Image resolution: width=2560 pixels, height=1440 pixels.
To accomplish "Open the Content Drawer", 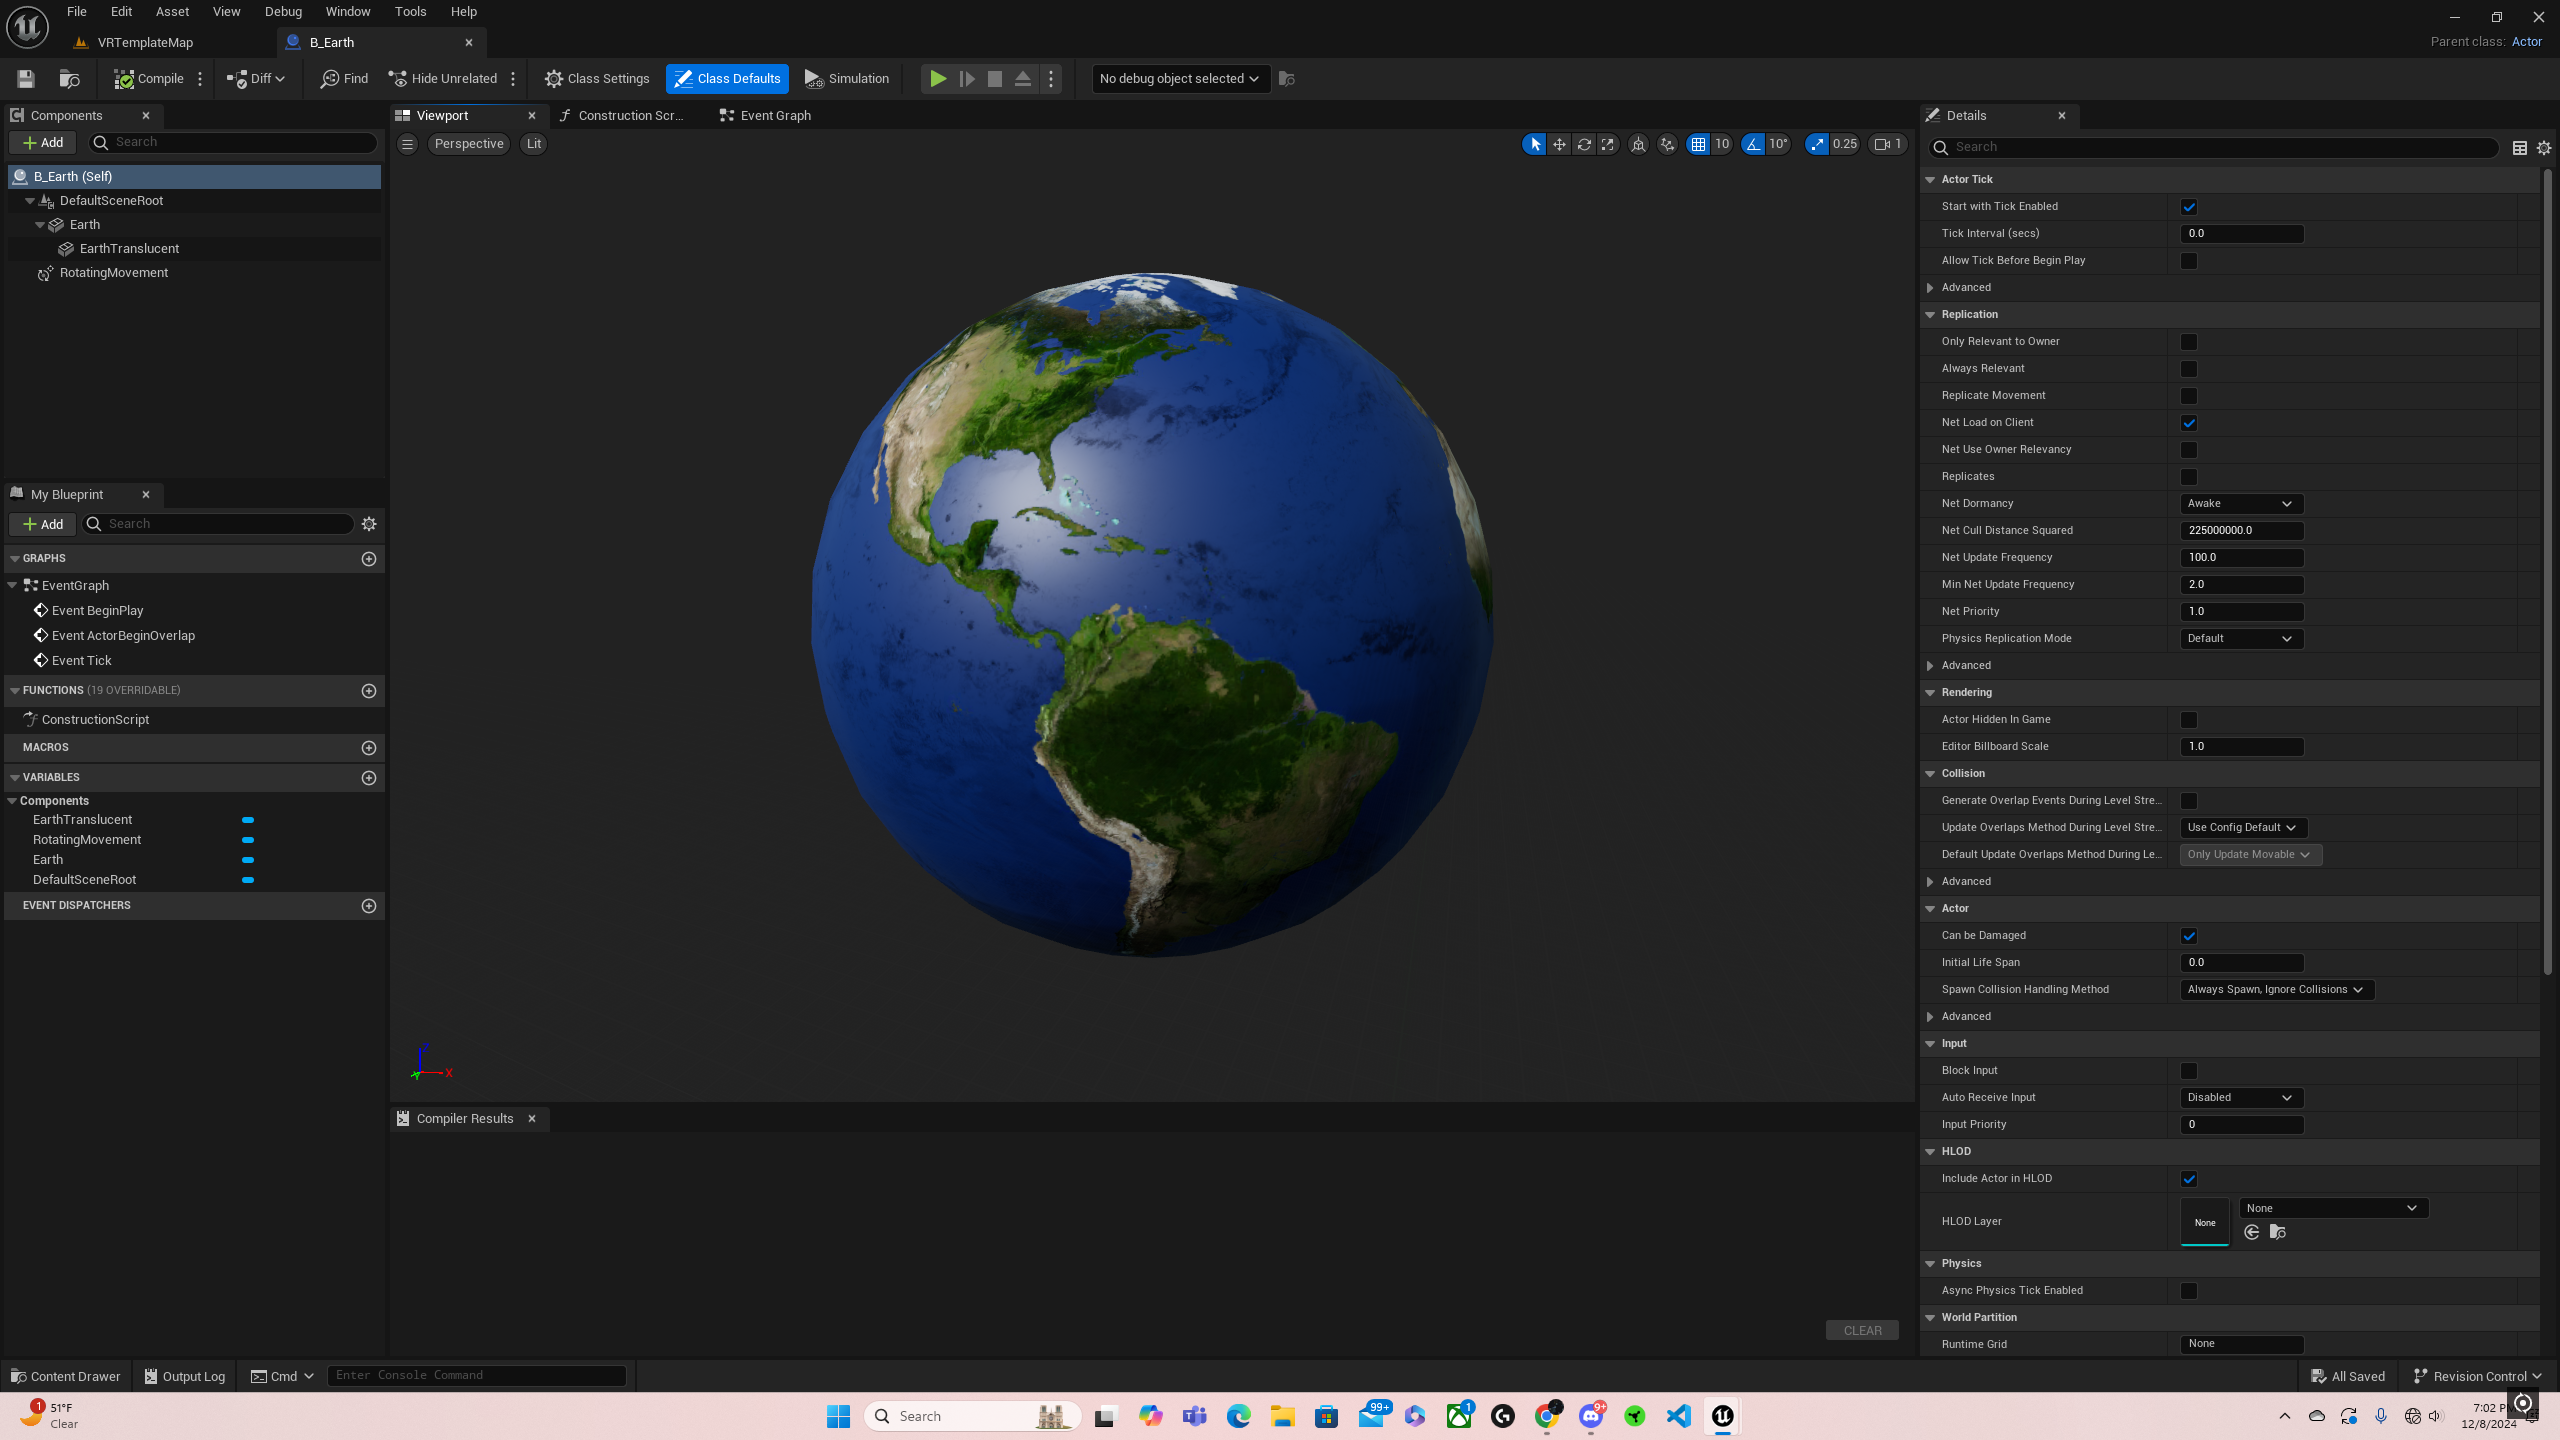I will (x=65, y=1377).
